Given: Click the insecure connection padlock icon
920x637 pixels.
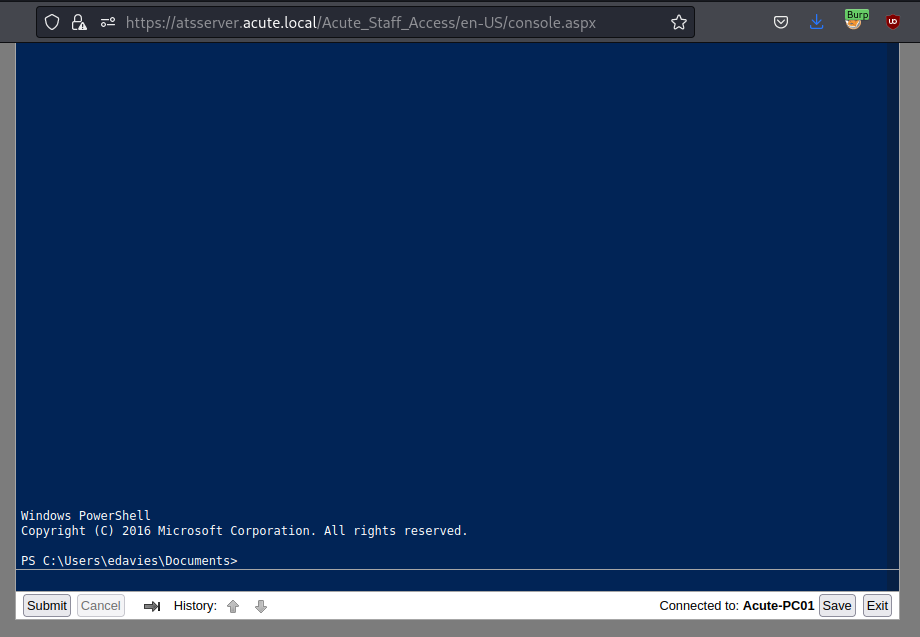Looking at the screenshot, I should coord(79,21).
